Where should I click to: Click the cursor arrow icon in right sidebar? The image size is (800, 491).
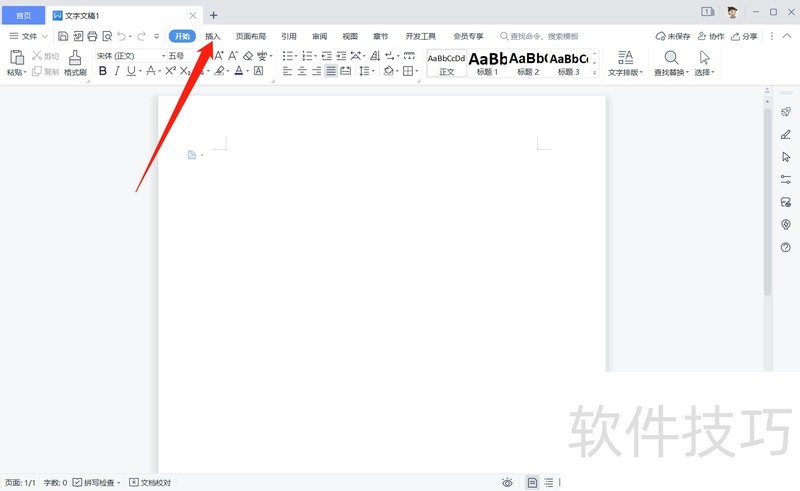[786, 157]
